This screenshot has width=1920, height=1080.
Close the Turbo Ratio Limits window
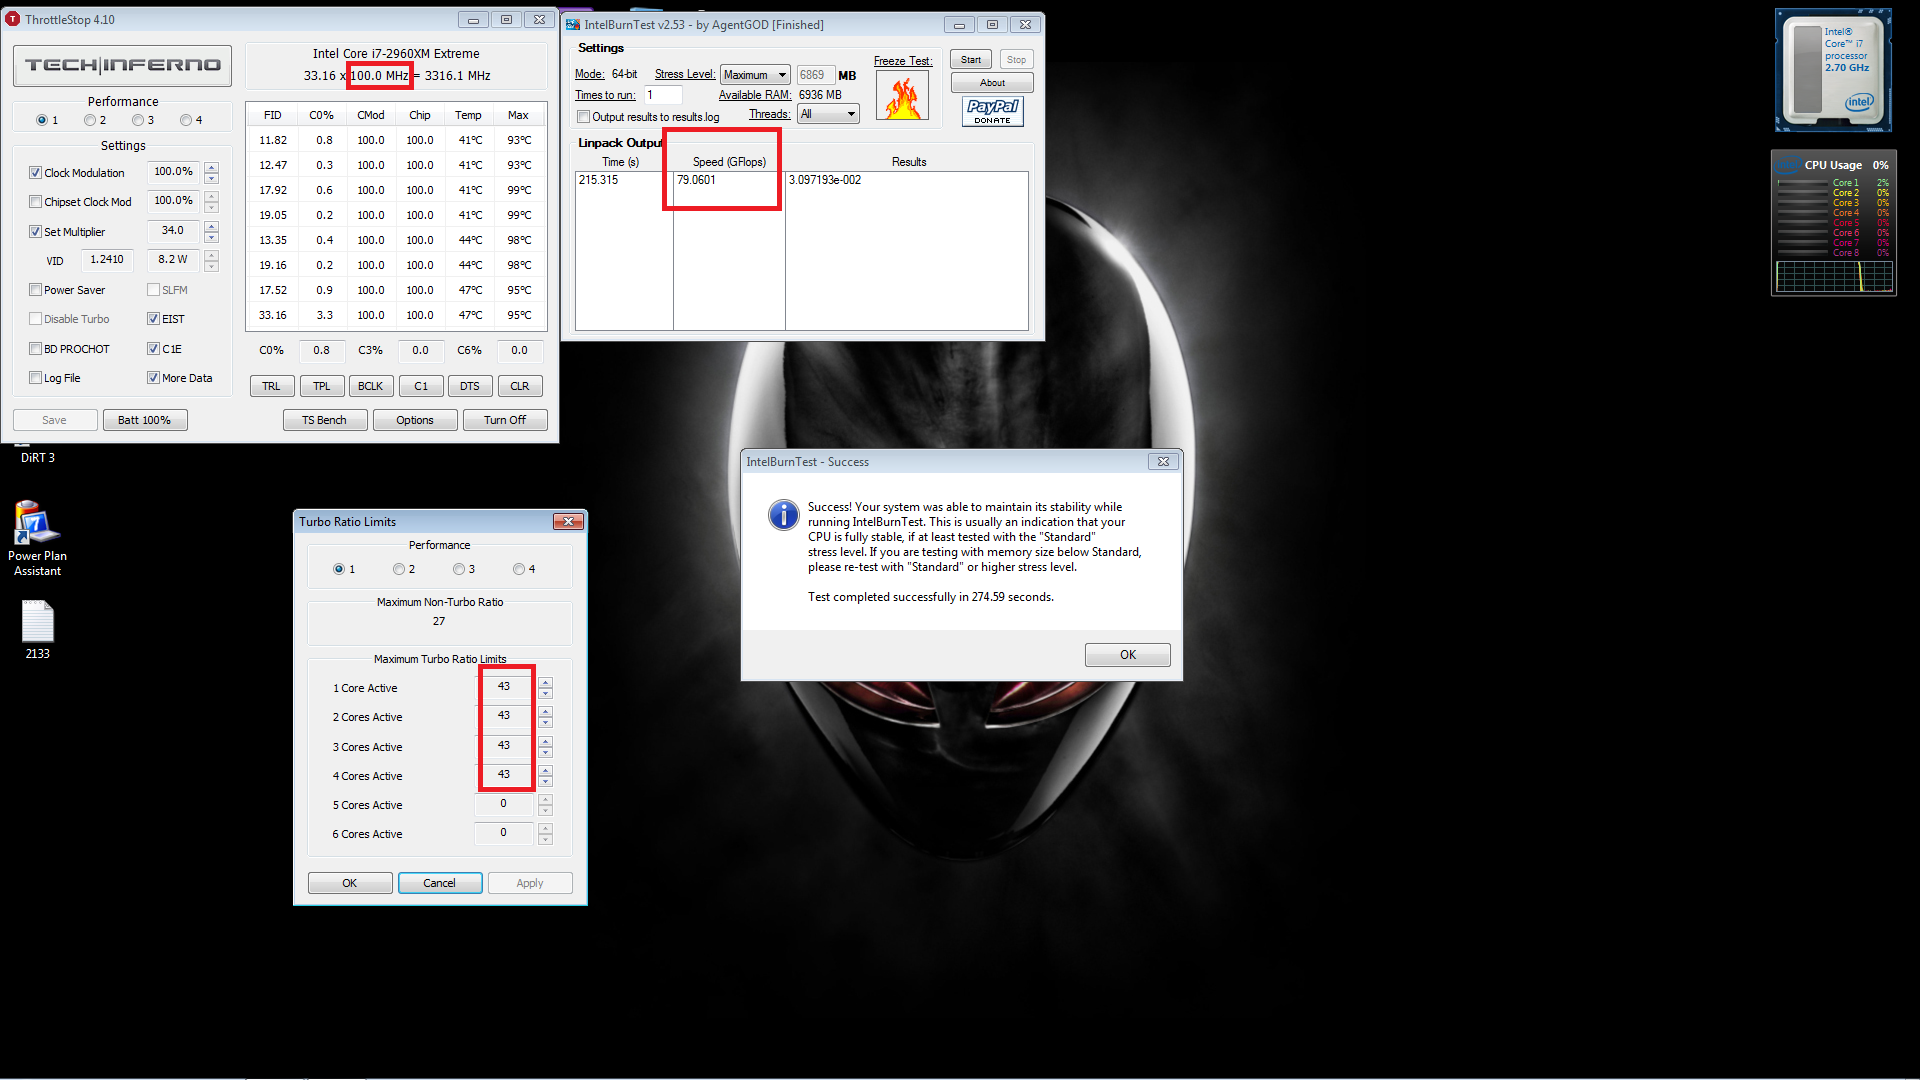click(x=568, y=521)
